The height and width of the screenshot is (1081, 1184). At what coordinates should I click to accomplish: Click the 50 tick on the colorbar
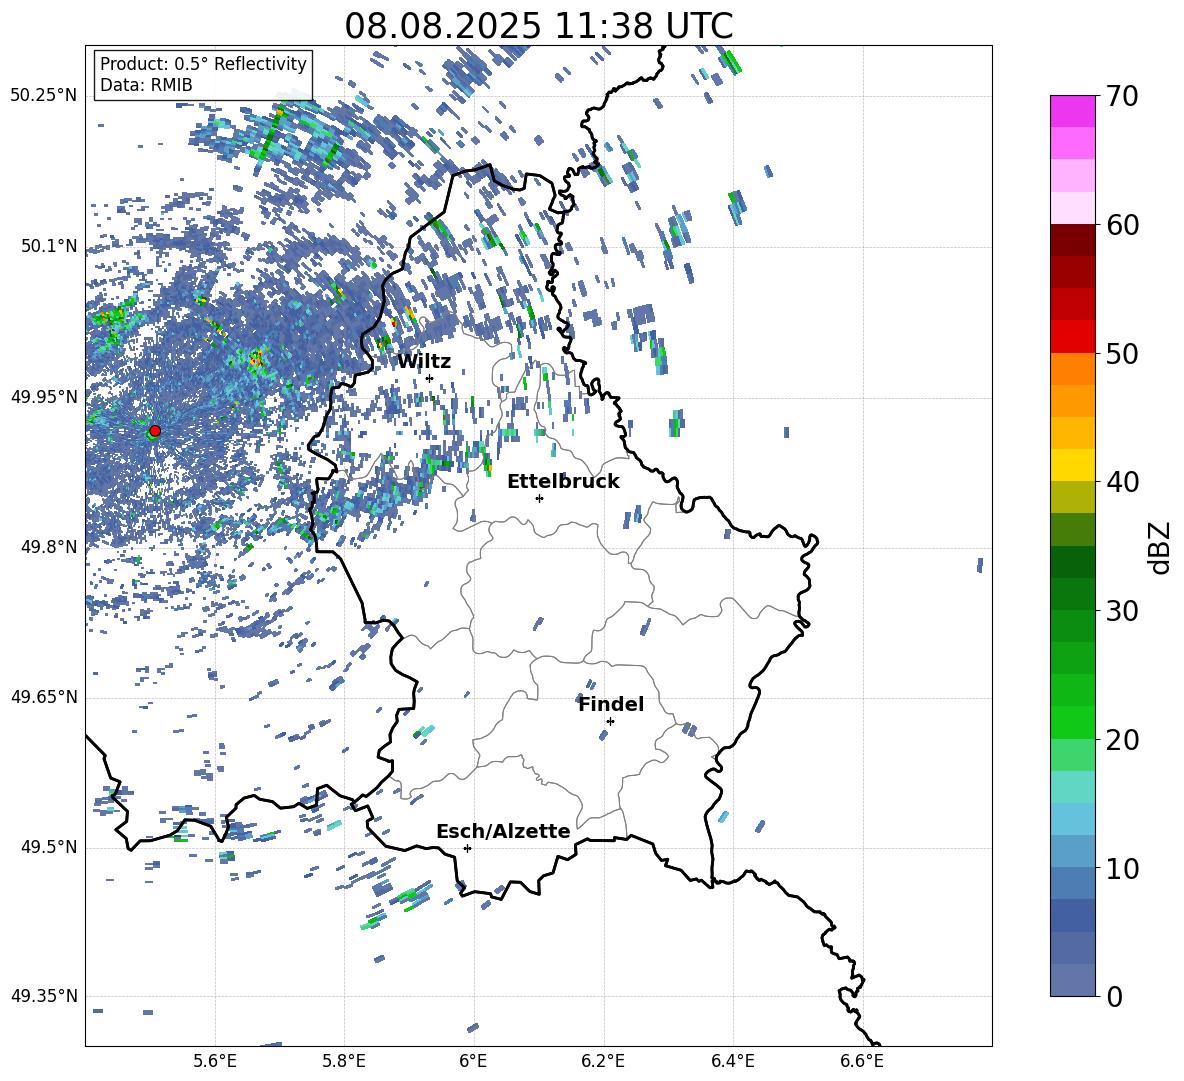click(x=1121, y=353)
